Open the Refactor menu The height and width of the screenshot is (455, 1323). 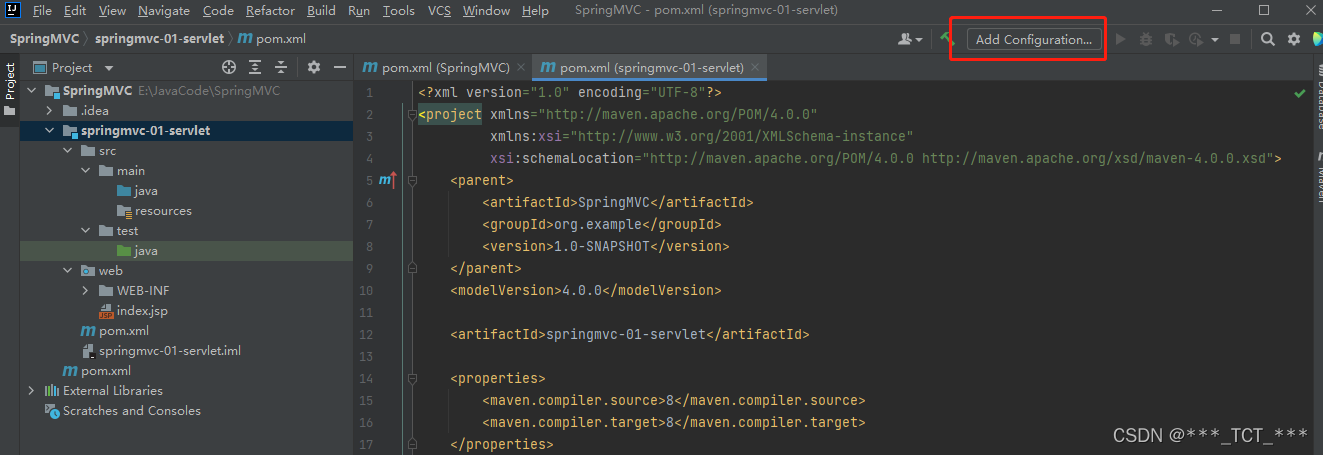(x=270, y=10)
